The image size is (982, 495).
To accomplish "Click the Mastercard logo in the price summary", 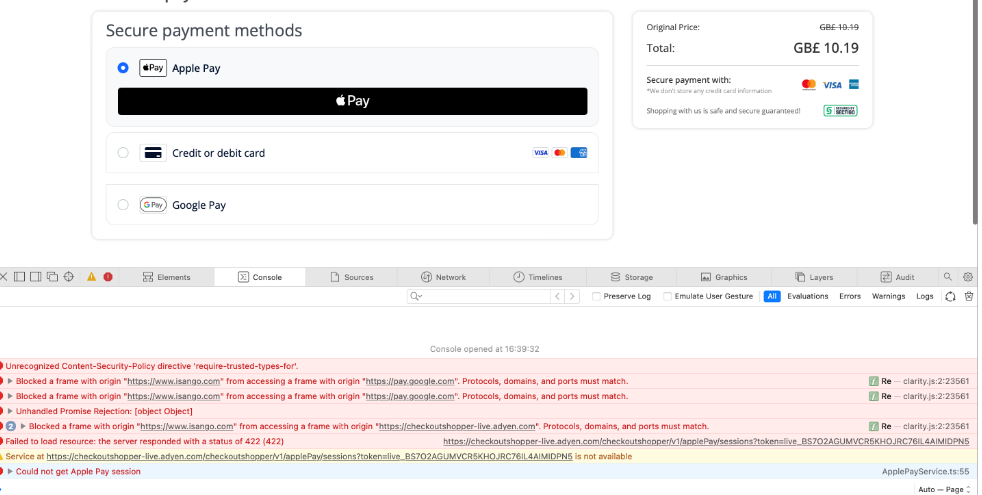I will (x=809, y=85).
